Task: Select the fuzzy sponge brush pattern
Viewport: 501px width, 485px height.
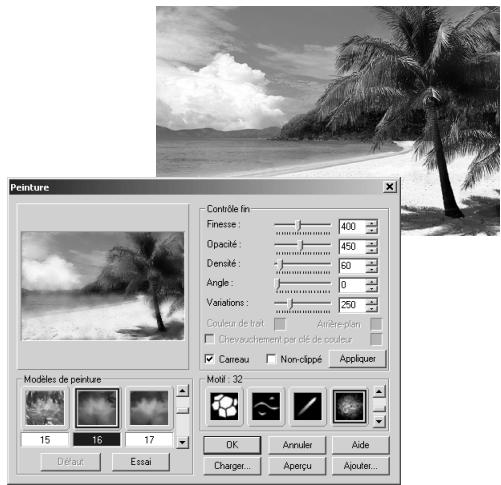Action: [349, 406]
